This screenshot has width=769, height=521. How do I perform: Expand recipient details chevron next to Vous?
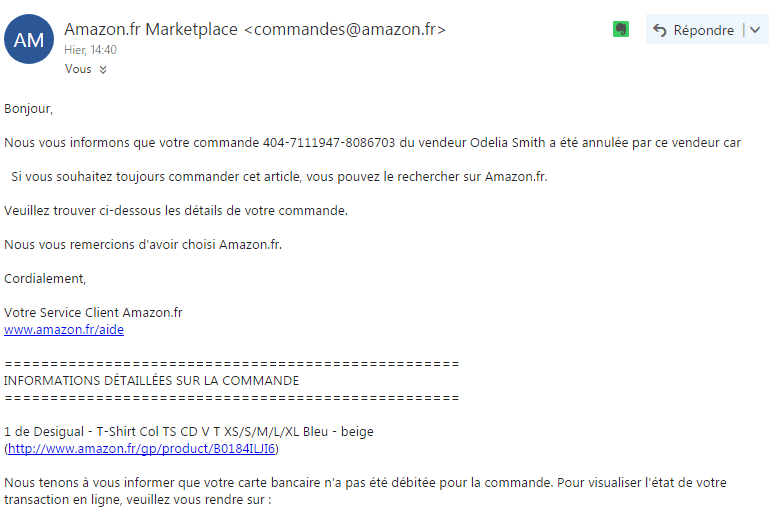[103, 70]
